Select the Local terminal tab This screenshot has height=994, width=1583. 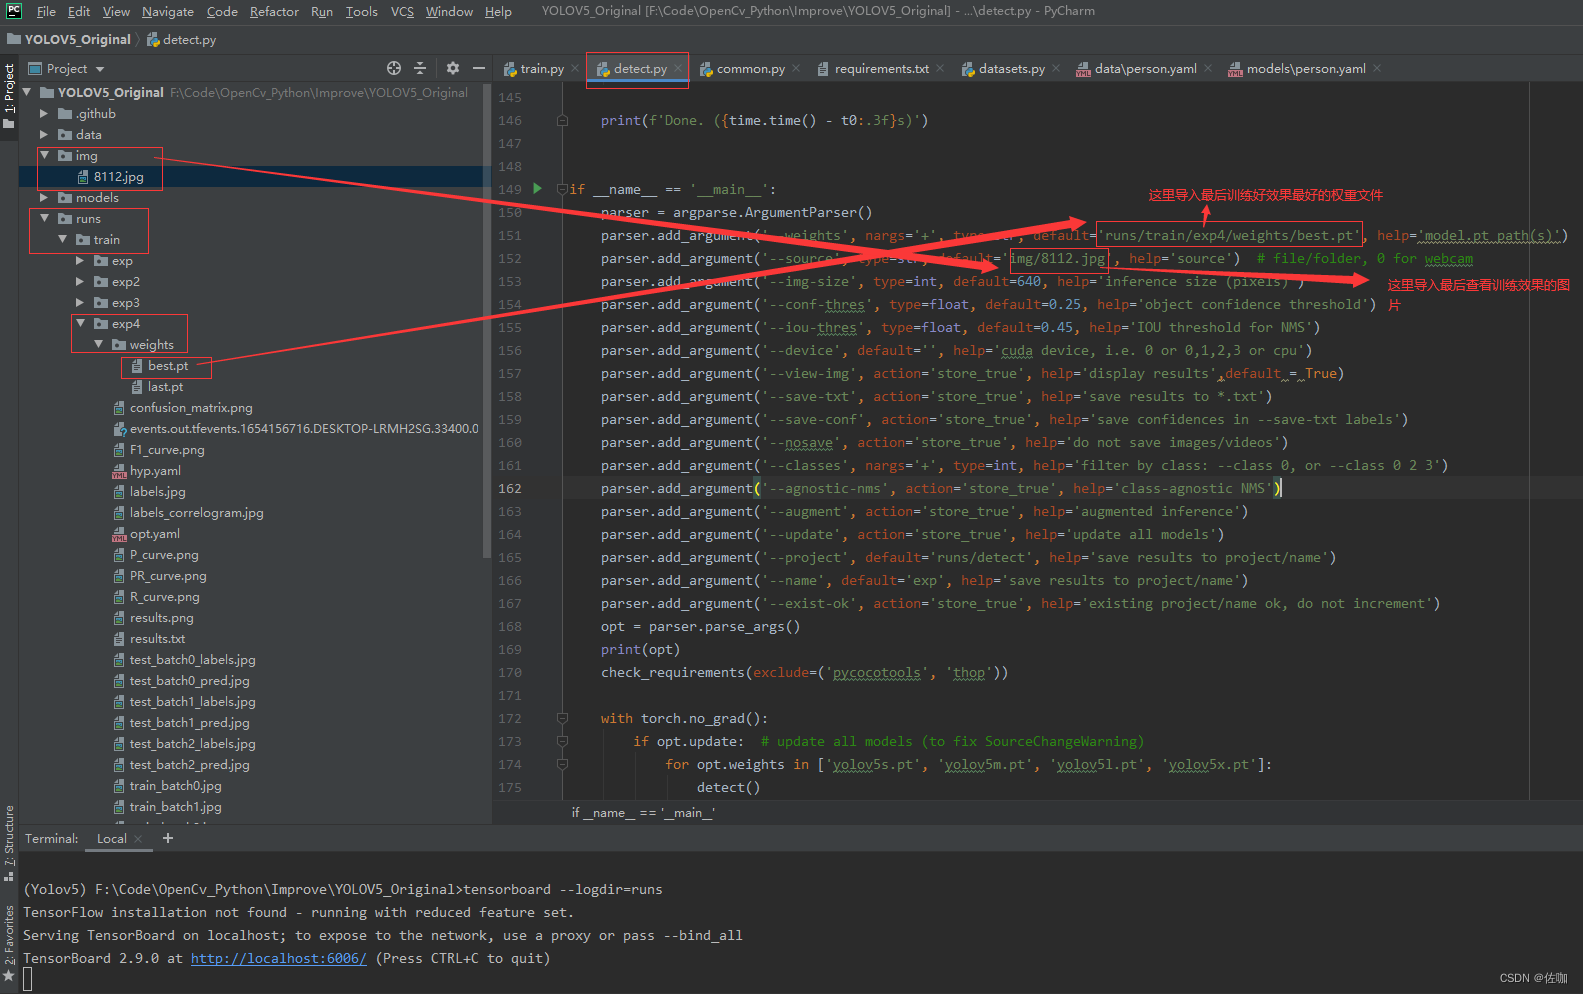[x=112, y=839]
